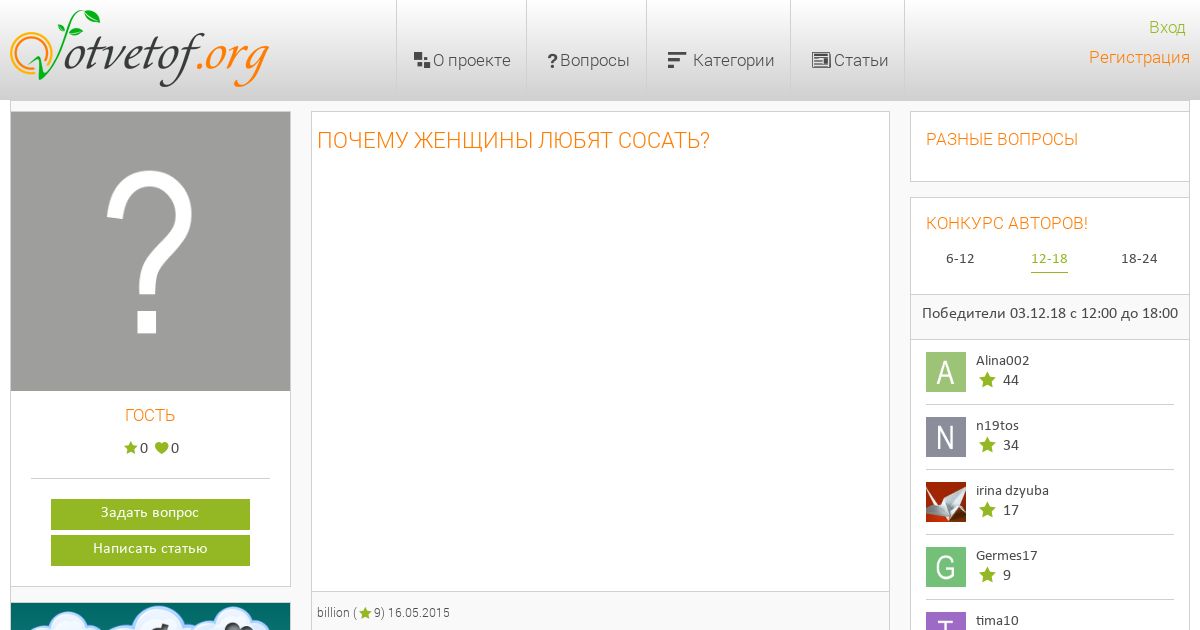The height and width of the screenshot is (630, 1200).
Task: Click Germes17's letter G avatar
Action: point(946,567)
